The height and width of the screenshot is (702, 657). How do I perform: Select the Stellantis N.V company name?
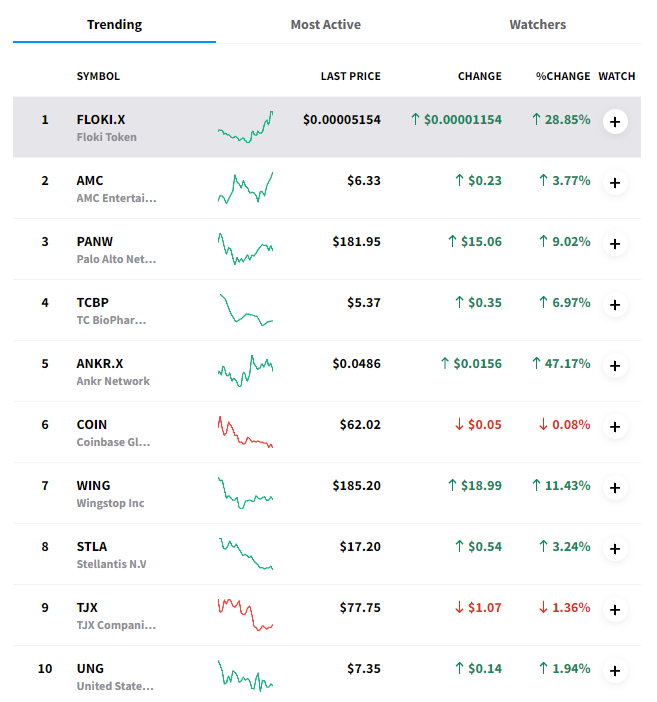pos(112,564)
